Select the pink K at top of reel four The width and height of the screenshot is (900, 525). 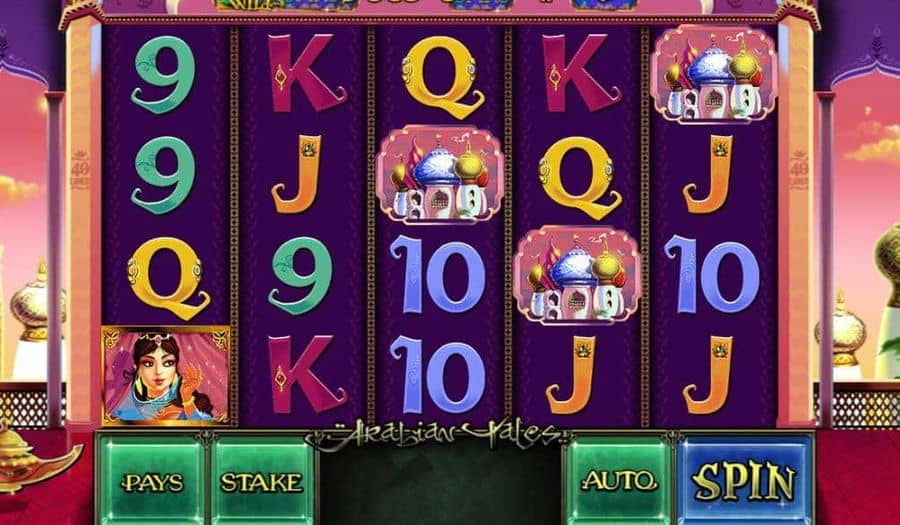tap(581, 73)
